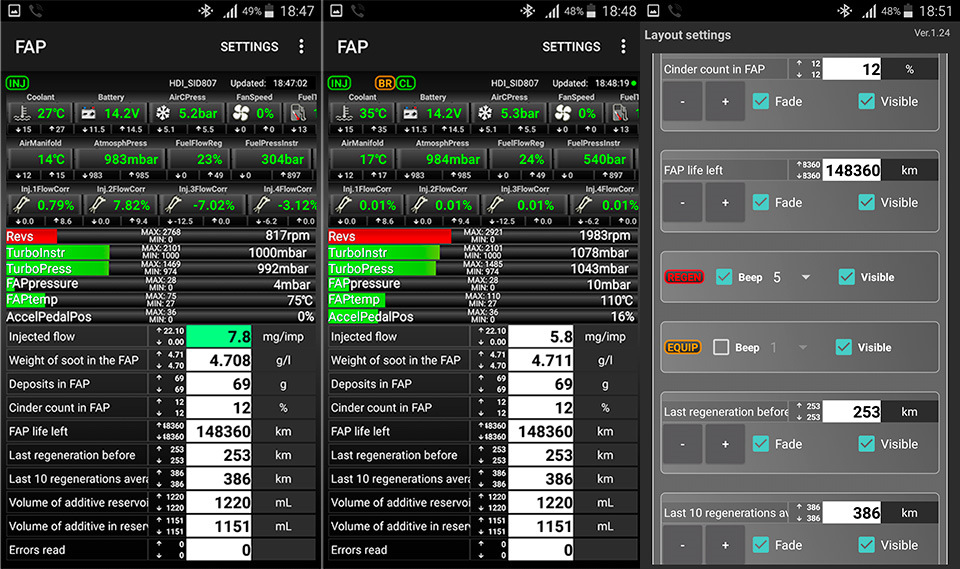This screenshot has height=569, width=960.
Task: Toggle Visible for Last regeneration before
Action: (867, 444)
